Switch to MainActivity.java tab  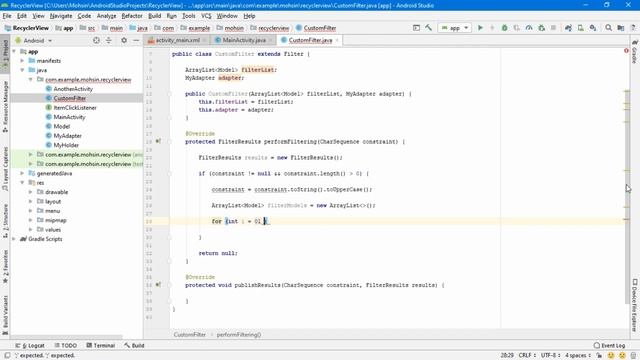click(244, 40)
